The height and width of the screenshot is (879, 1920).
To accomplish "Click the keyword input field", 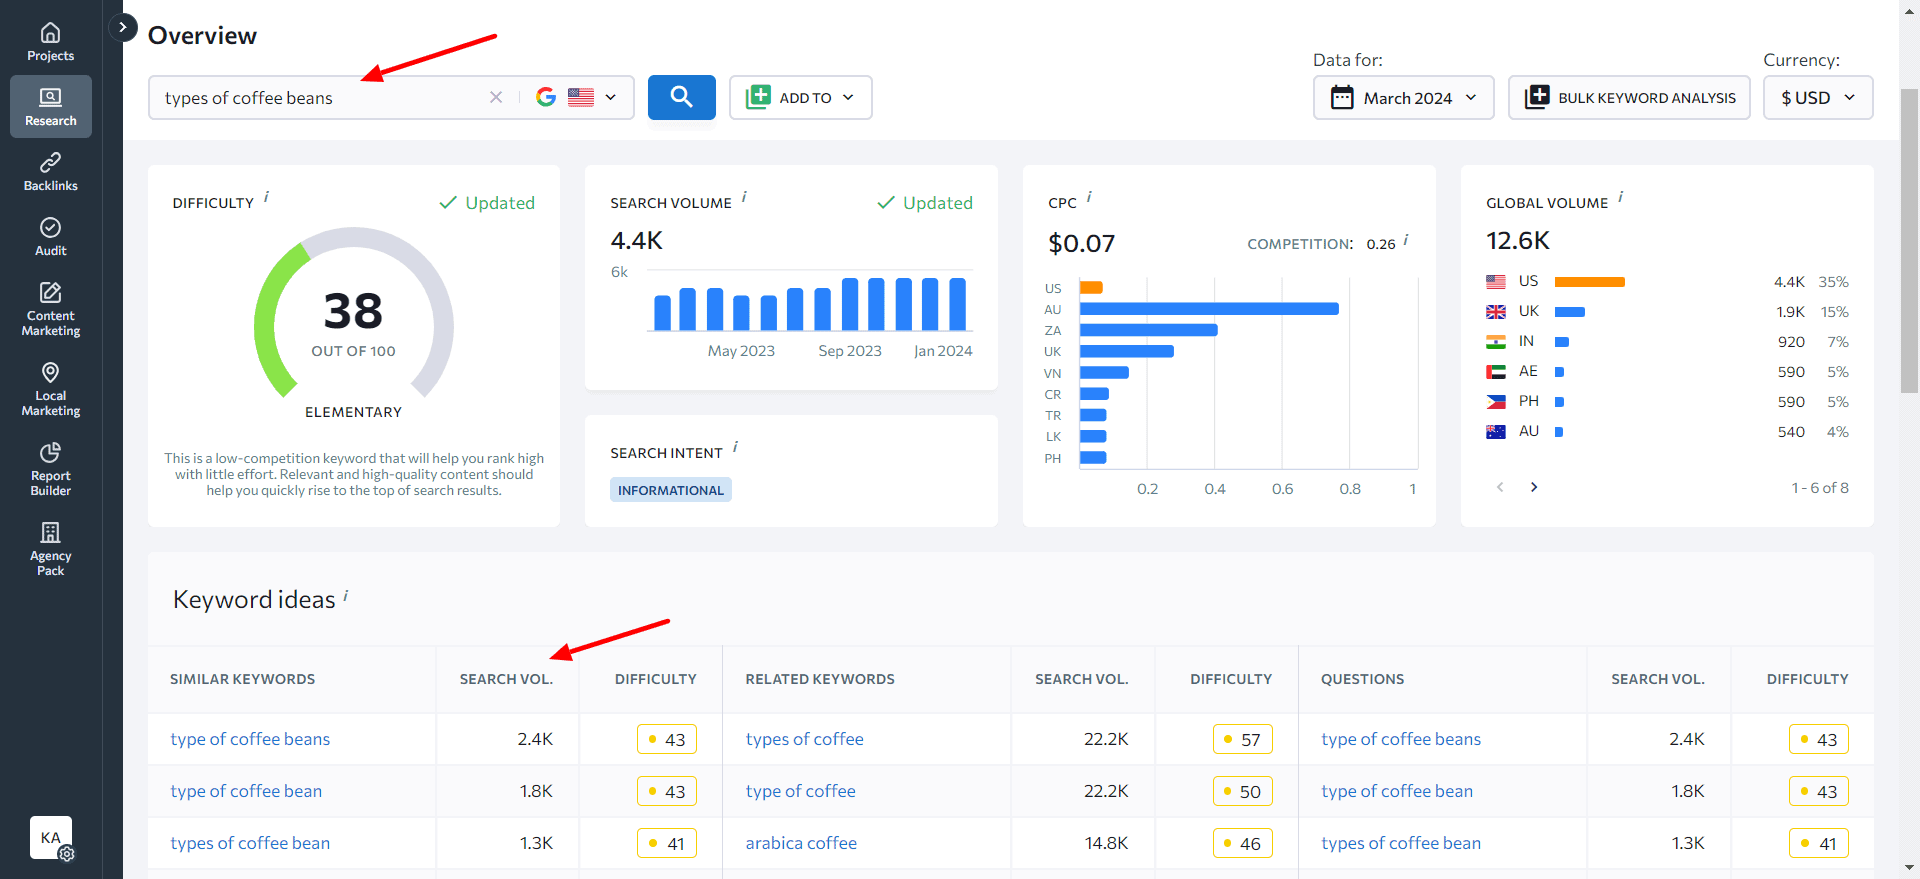I will (x=320, y=98).
